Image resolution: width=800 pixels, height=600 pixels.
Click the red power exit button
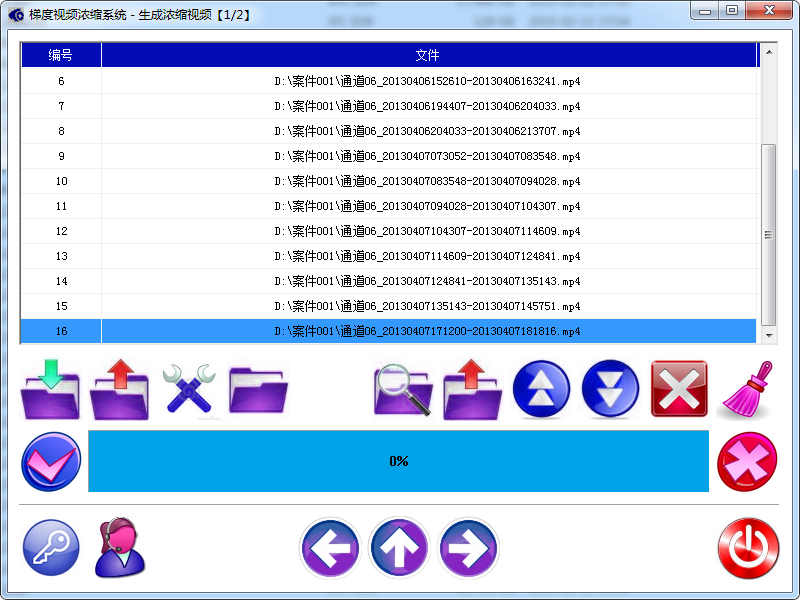click(x=748, y=548)
